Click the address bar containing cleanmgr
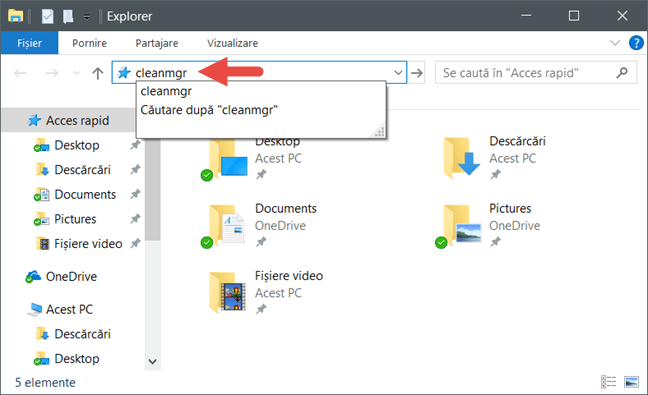 click(x=259, y=73)
